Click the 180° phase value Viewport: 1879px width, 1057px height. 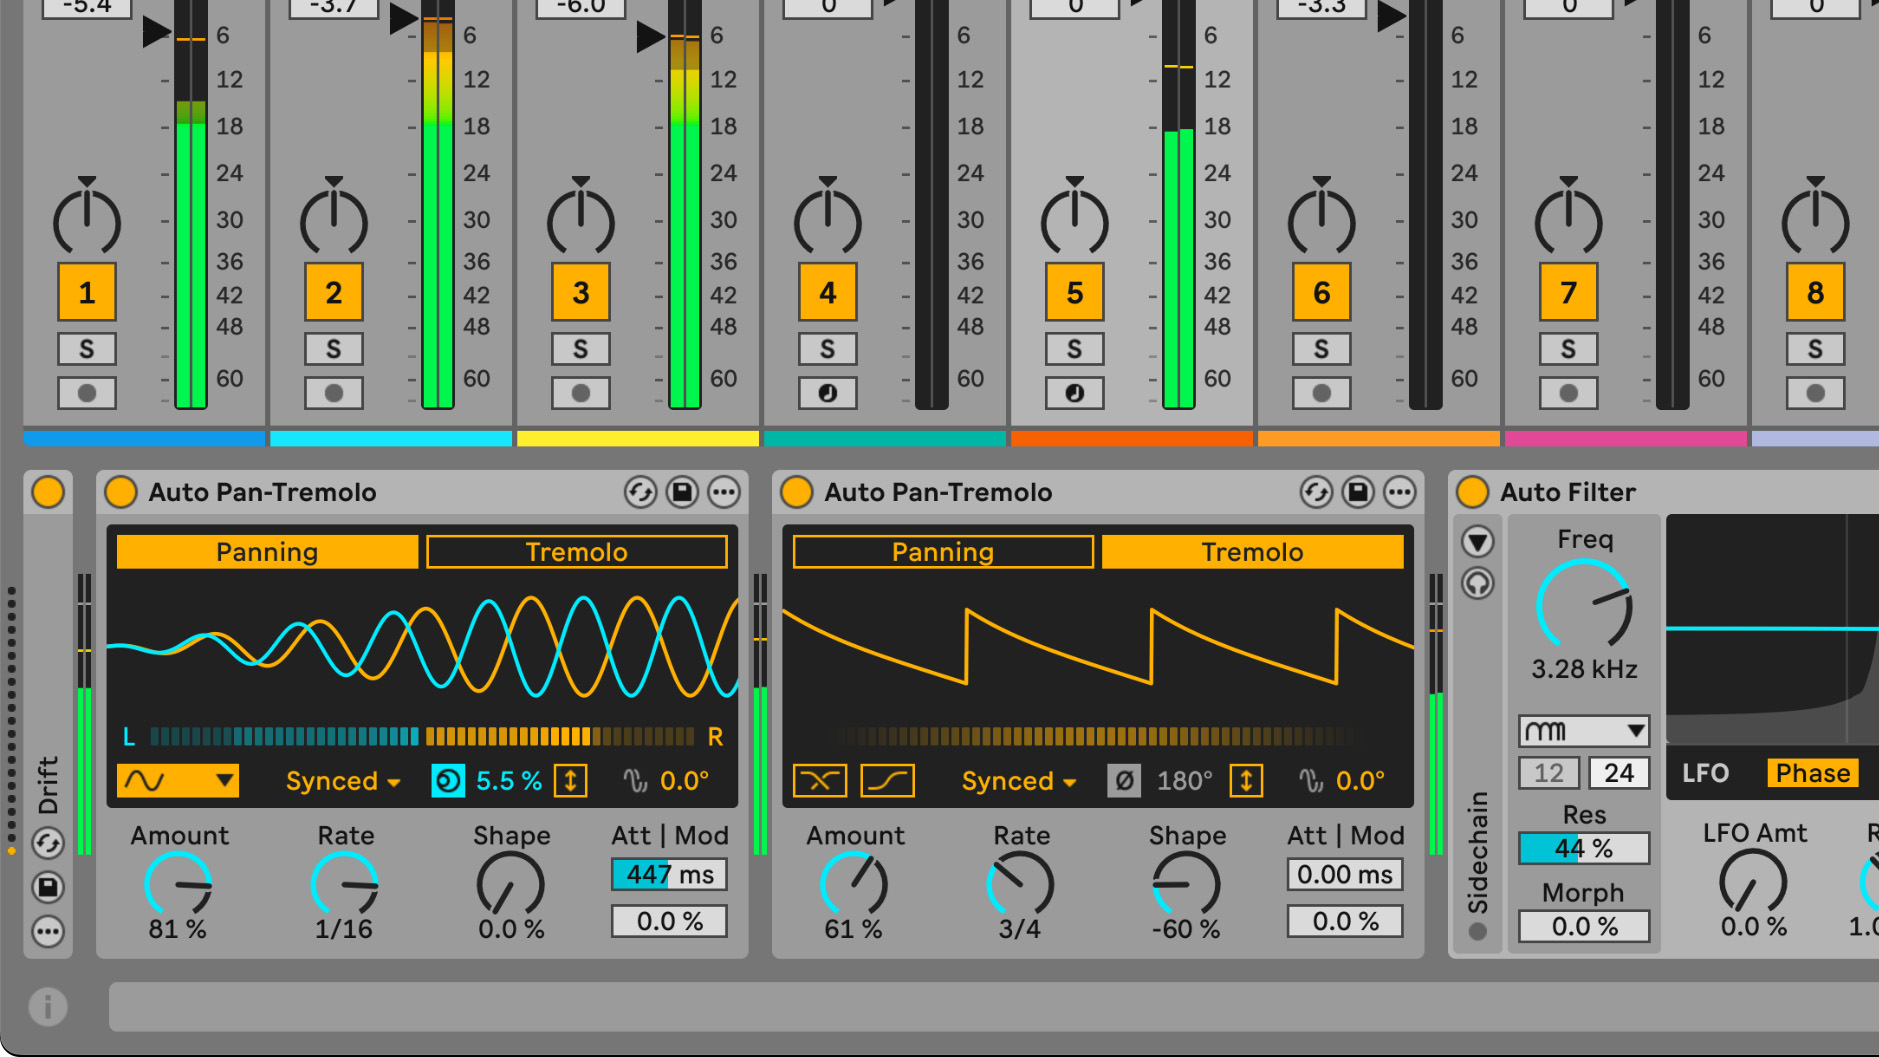click(1185, 781)
